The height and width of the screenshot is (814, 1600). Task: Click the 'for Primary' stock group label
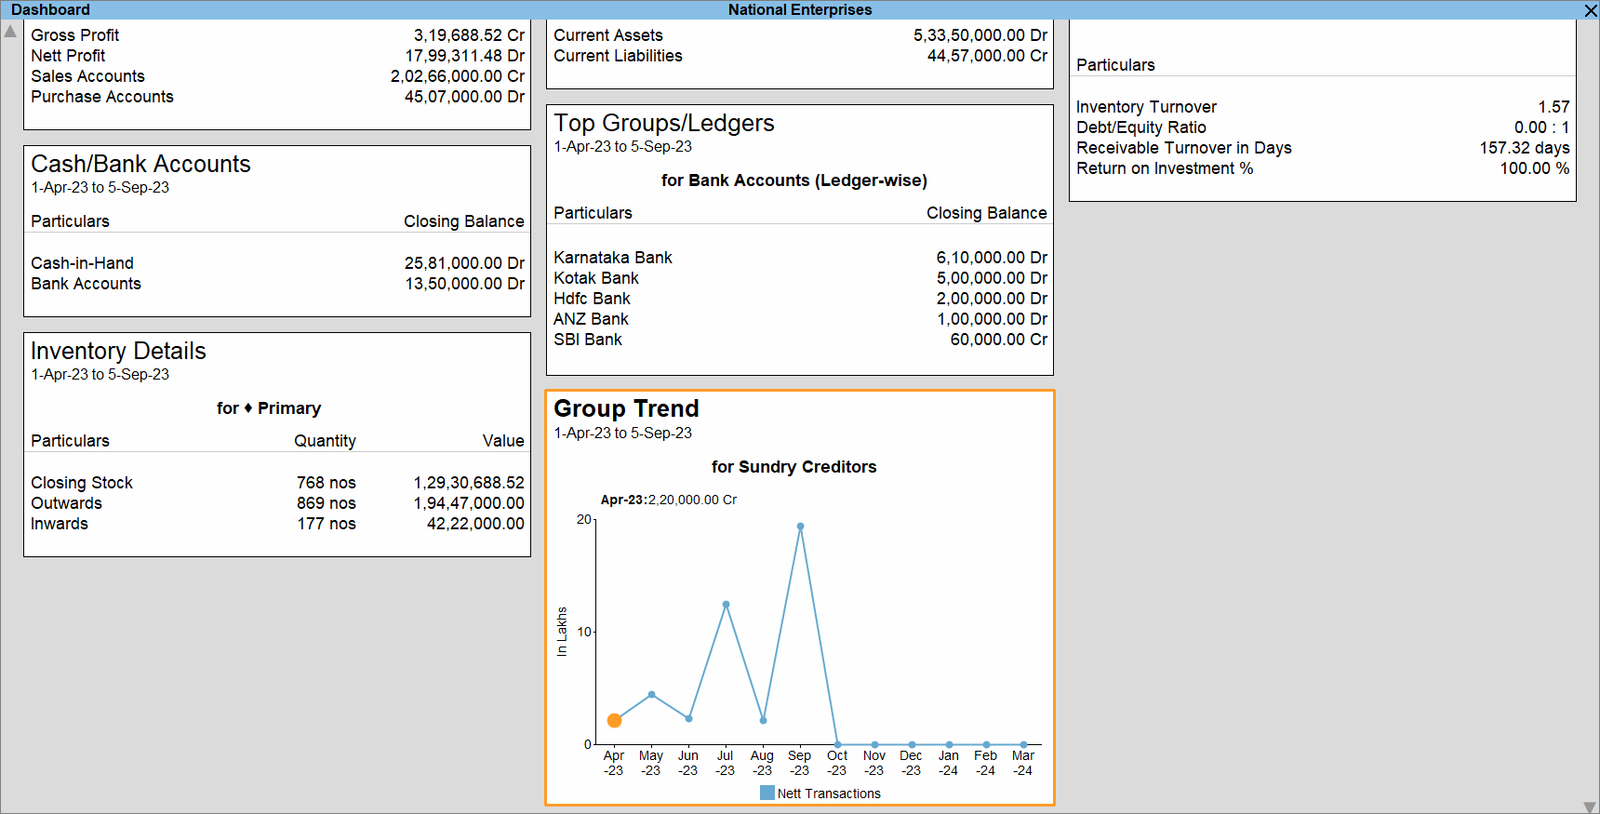269,408
